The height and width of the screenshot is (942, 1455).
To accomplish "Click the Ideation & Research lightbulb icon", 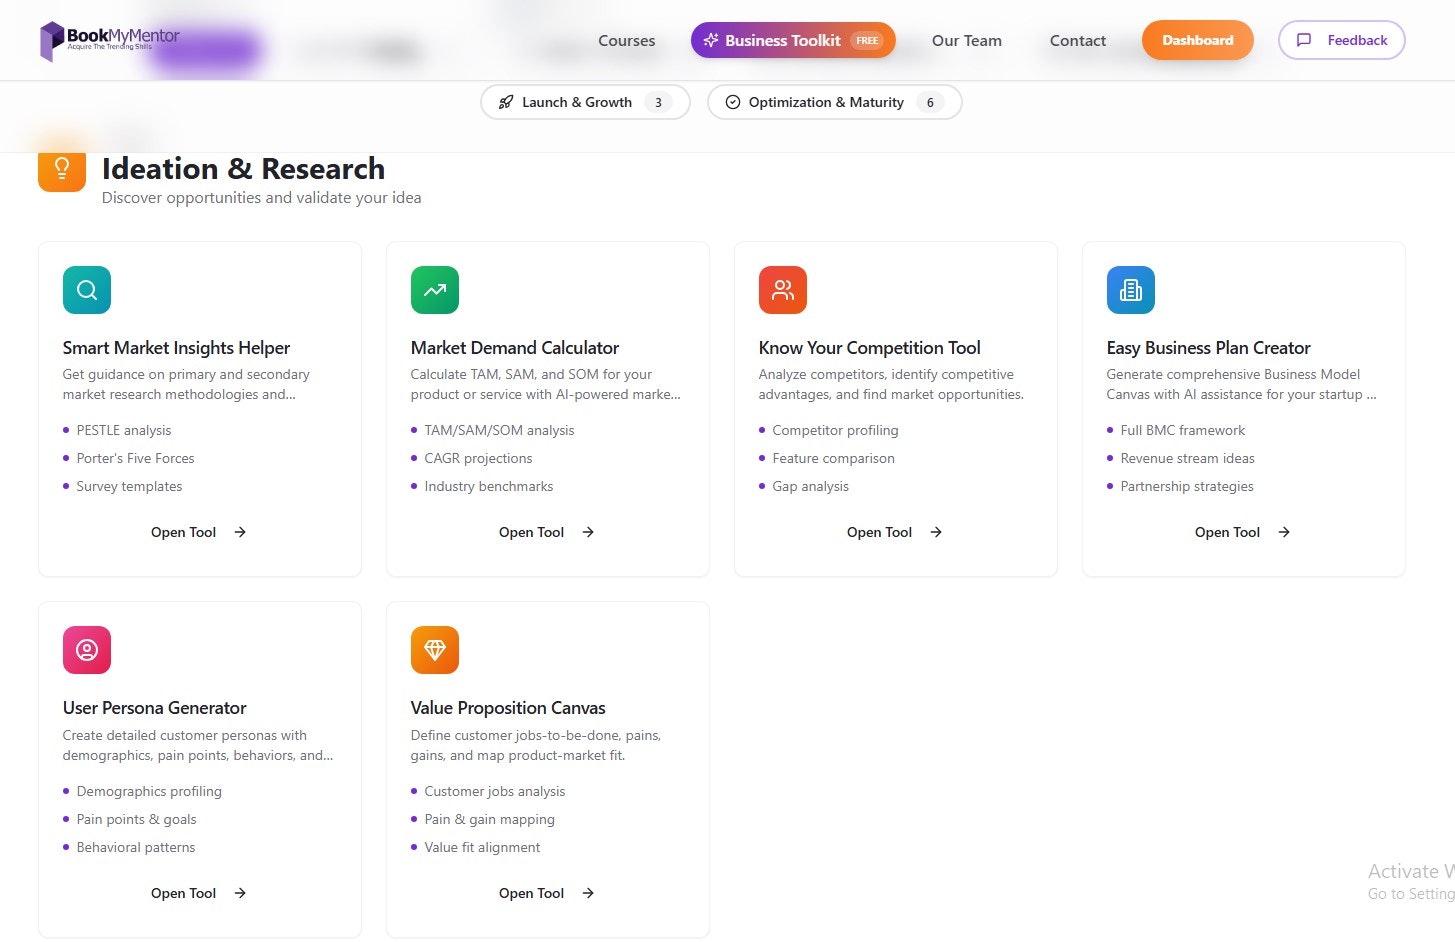I will coord(61,168).
